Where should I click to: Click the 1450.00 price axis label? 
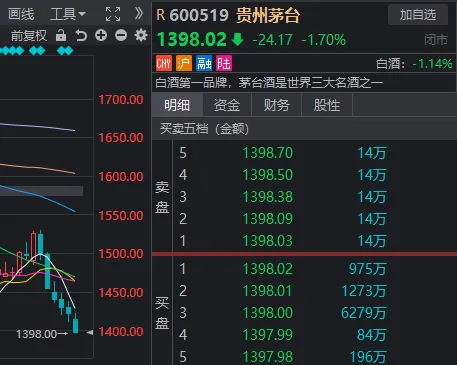coord(121,293)
